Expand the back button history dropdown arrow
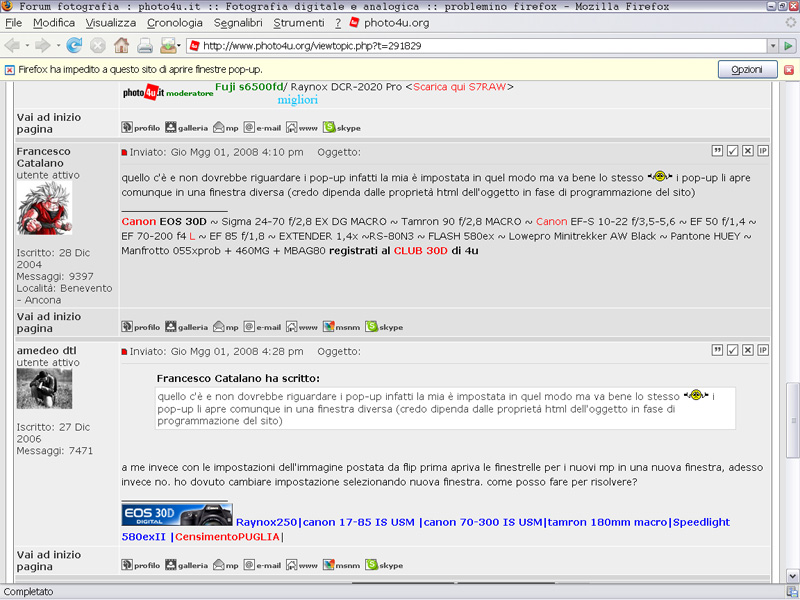This screenshot has width=800, height=600. 27,46
